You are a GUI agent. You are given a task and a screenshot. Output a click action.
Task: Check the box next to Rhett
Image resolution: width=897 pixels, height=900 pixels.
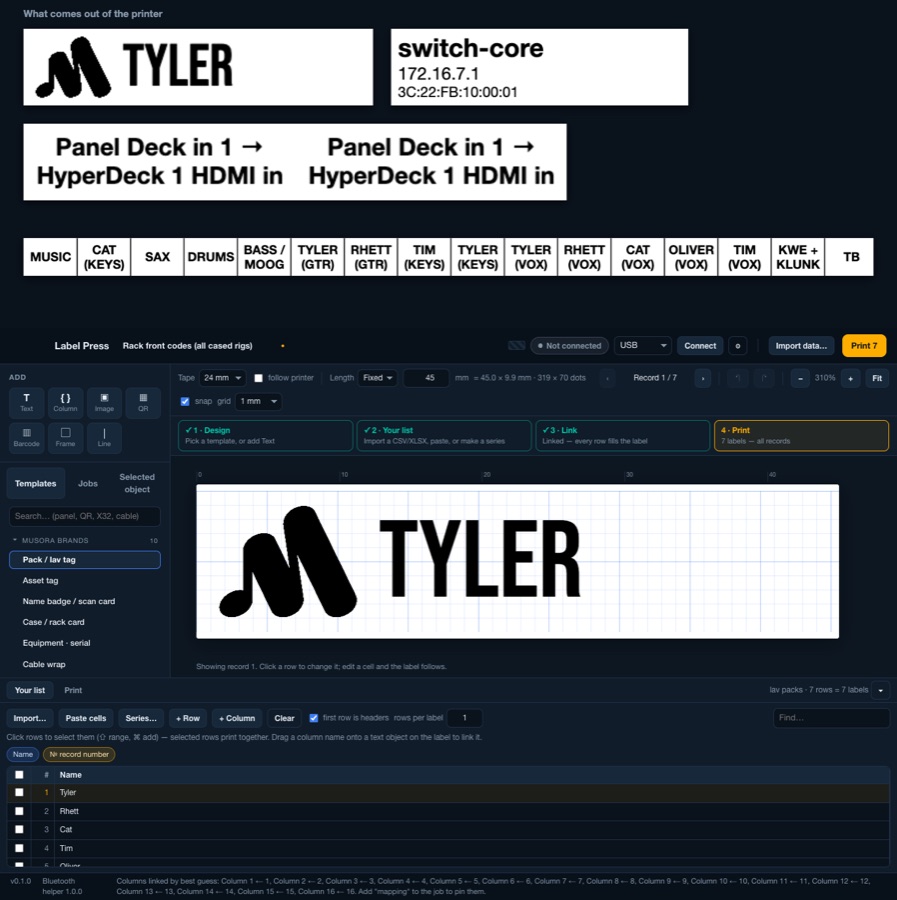click(x=19, y=811)
